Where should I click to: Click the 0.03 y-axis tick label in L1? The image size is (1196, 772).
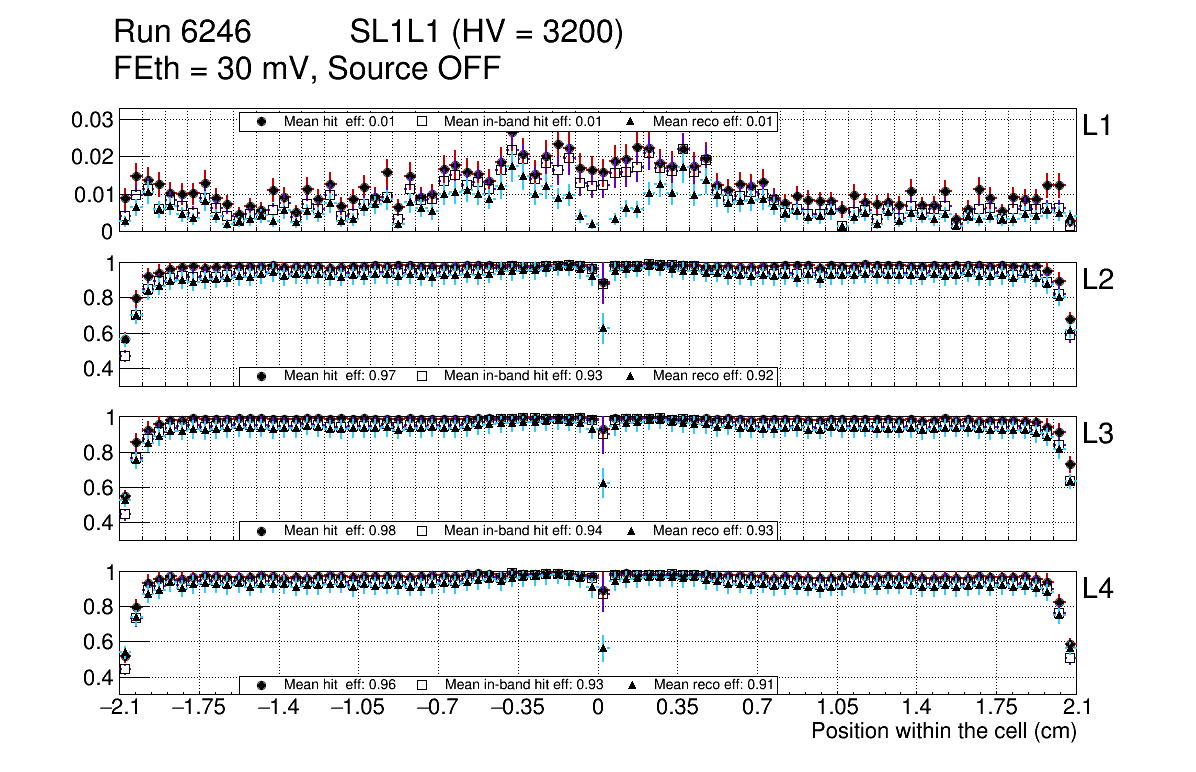[92, 120]
